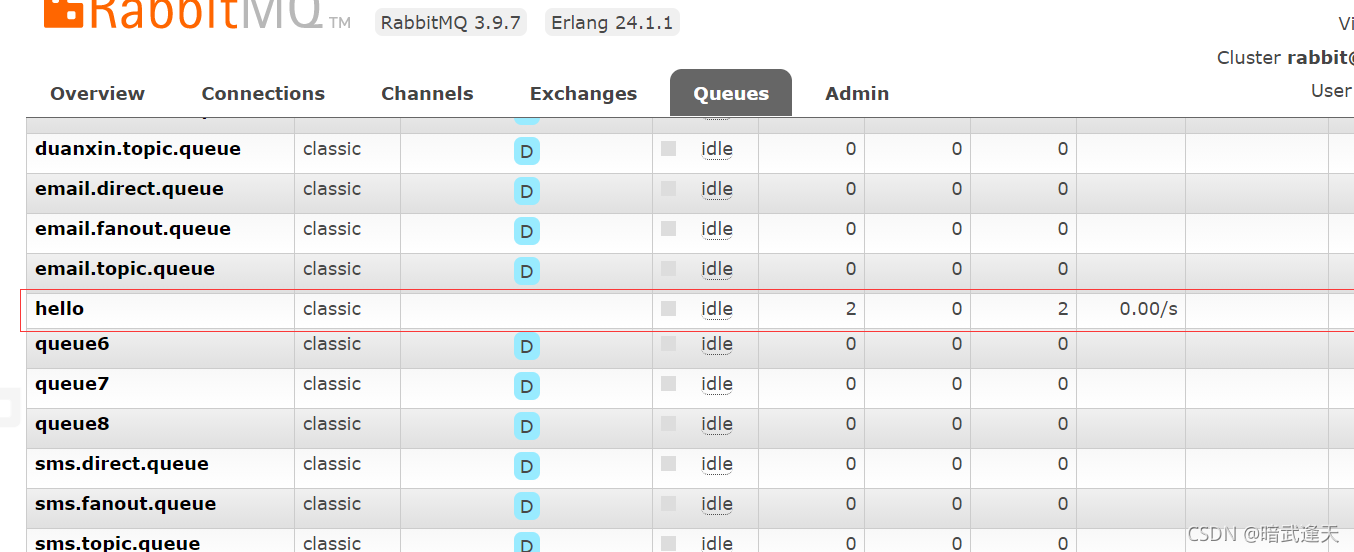Switch to the Connections tab
The width and height of the screenshot is (1354, 552).
263,94
